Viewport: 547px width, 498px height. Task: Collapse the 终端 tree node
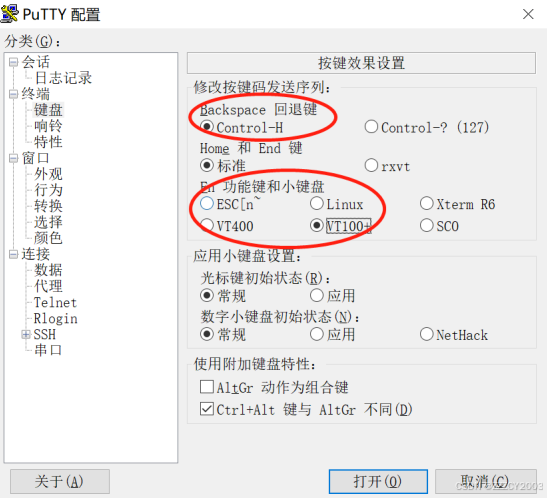[13, 94]
